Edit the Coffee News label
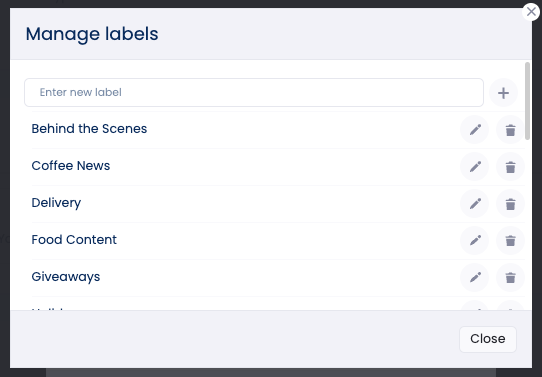542x377 pixels. tap(475, 167)
